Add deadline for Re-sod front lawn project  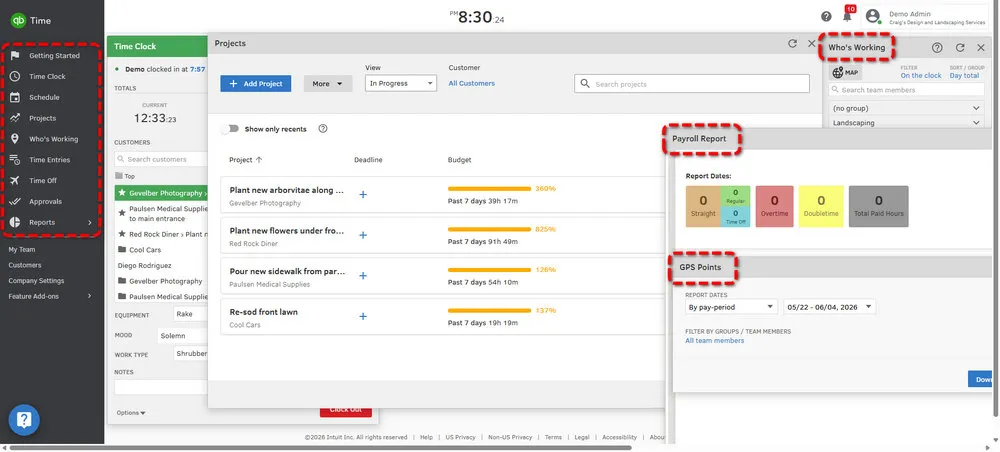(x=363, y=316)
